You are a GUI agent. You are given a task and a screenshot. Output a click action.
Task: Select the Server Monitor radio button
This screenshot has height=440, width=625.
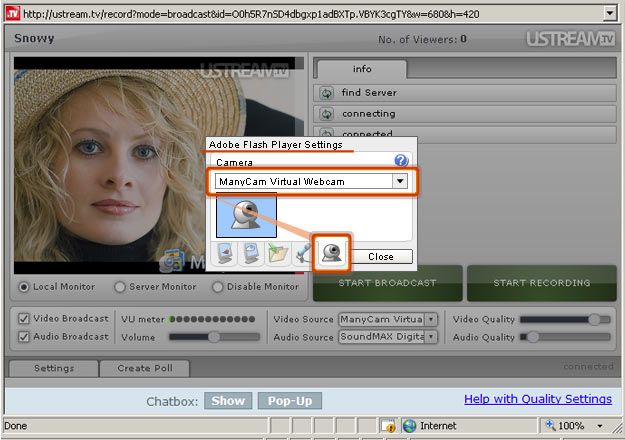(x=120, y=286)
